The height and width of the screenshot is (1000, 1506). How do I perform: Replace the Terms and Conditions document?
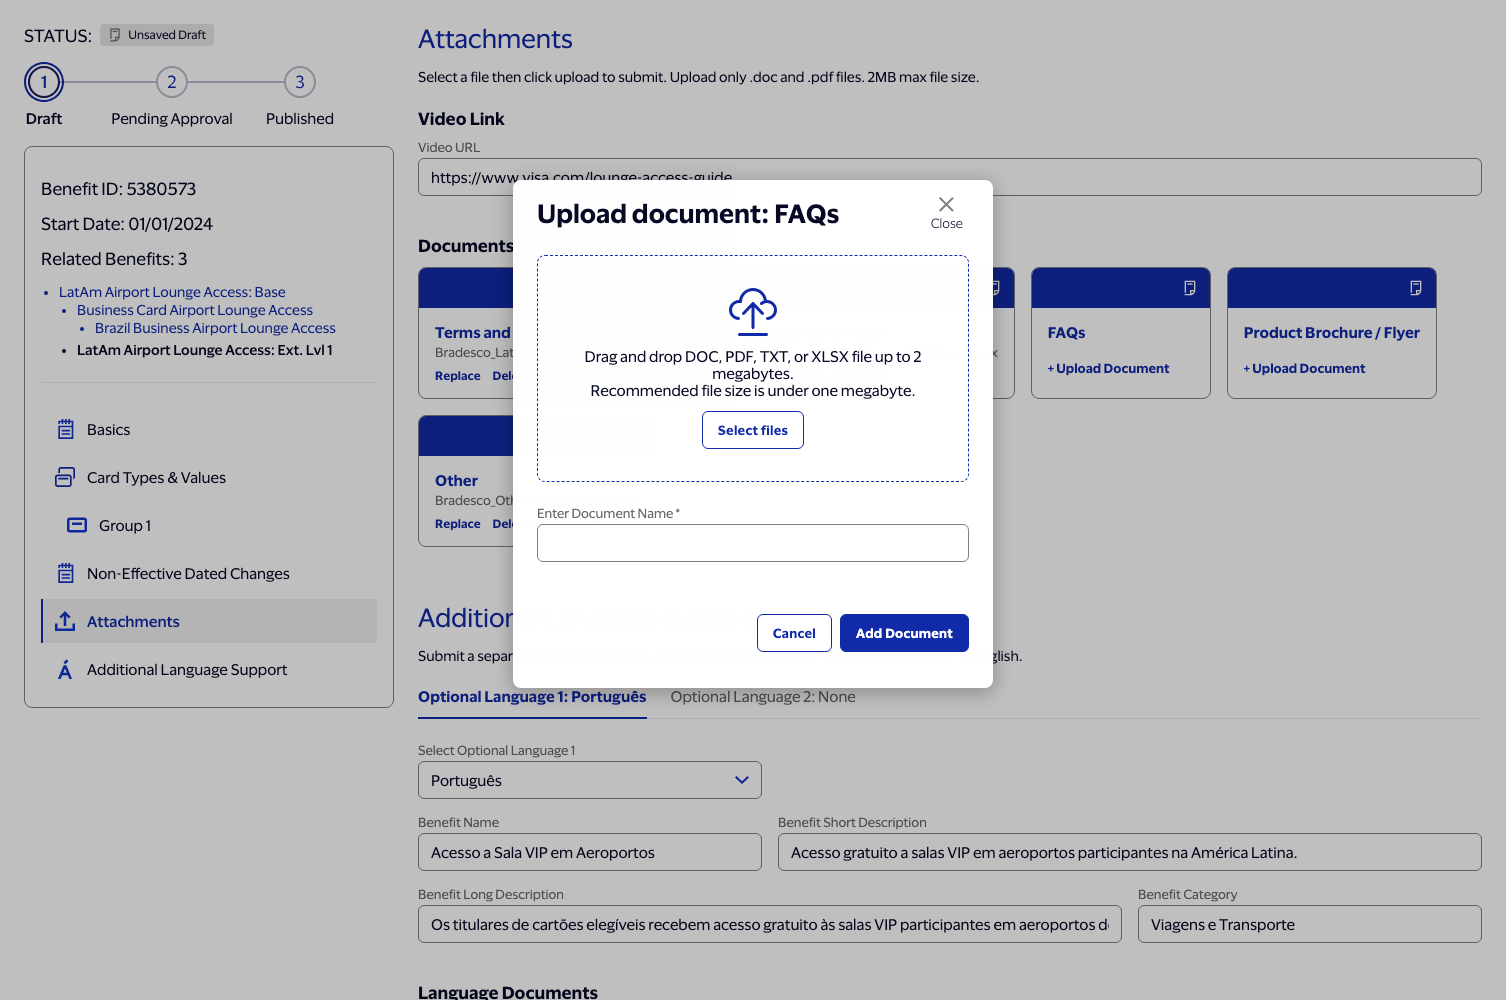(x=458, y=376)
